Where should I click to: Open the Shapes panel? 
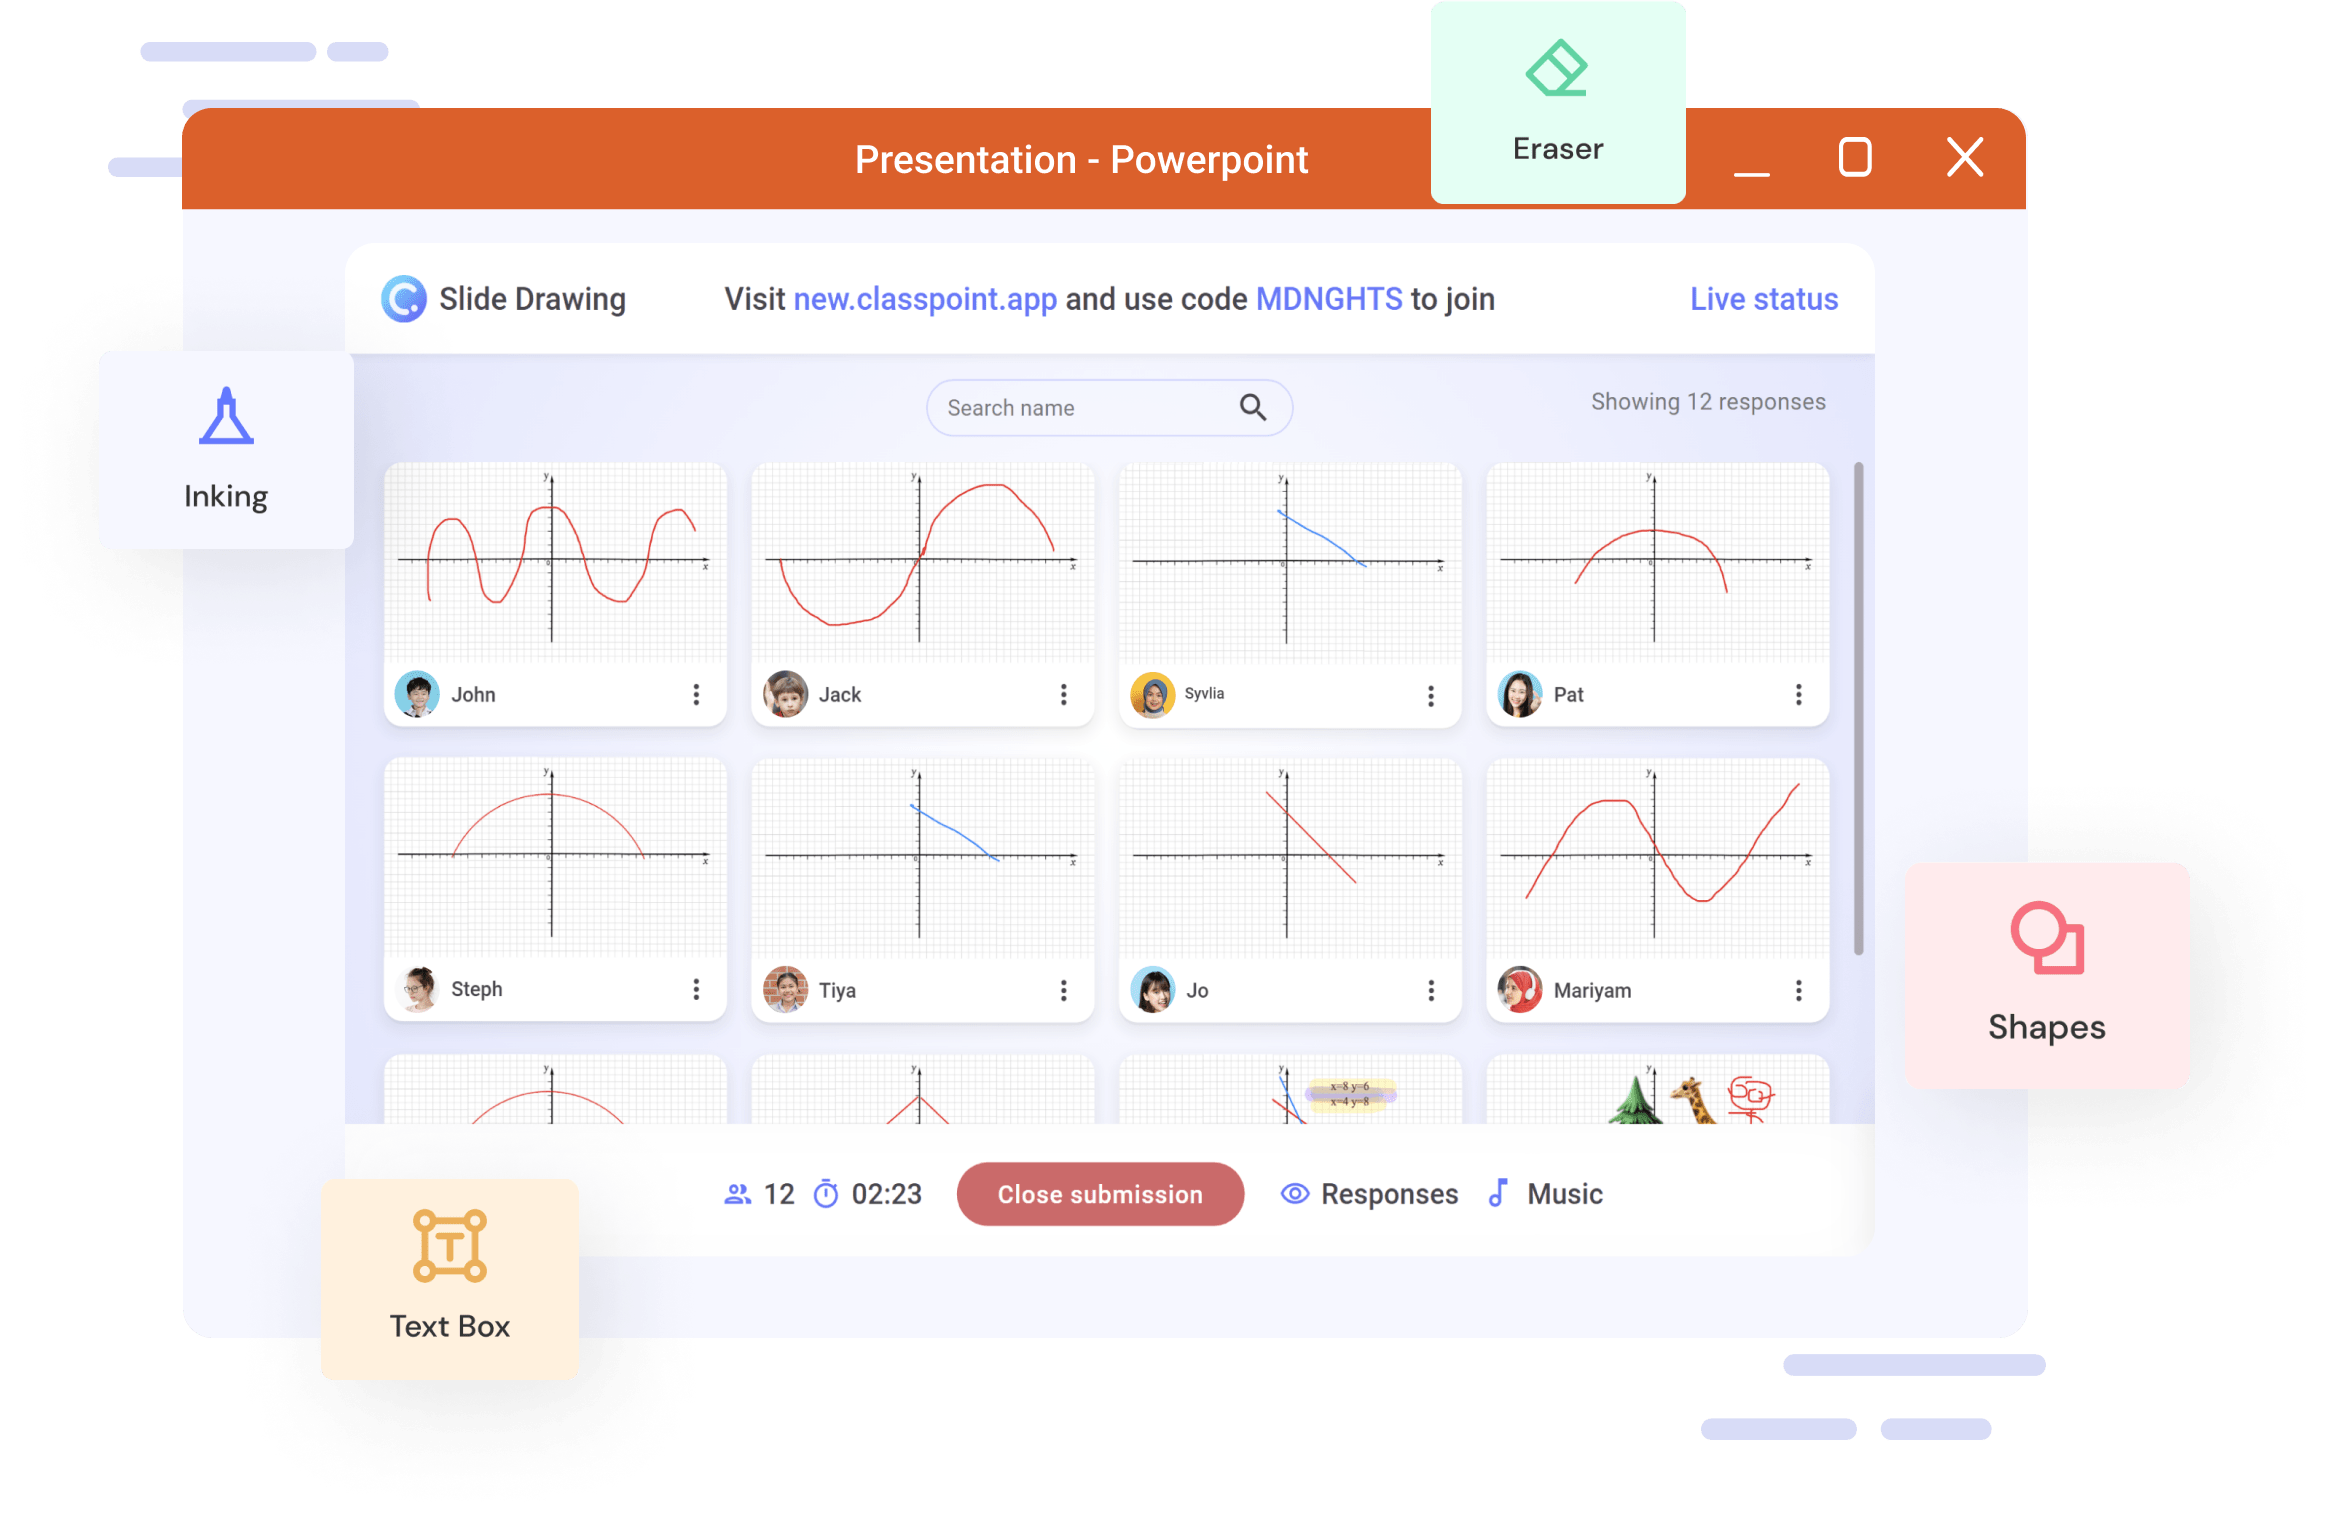[2047, 977]
